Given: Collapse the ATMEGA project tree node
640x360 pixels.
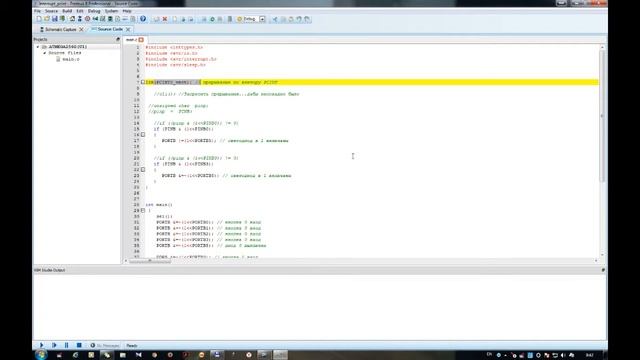Looking at the screenshot, I should tap(38, 47).
